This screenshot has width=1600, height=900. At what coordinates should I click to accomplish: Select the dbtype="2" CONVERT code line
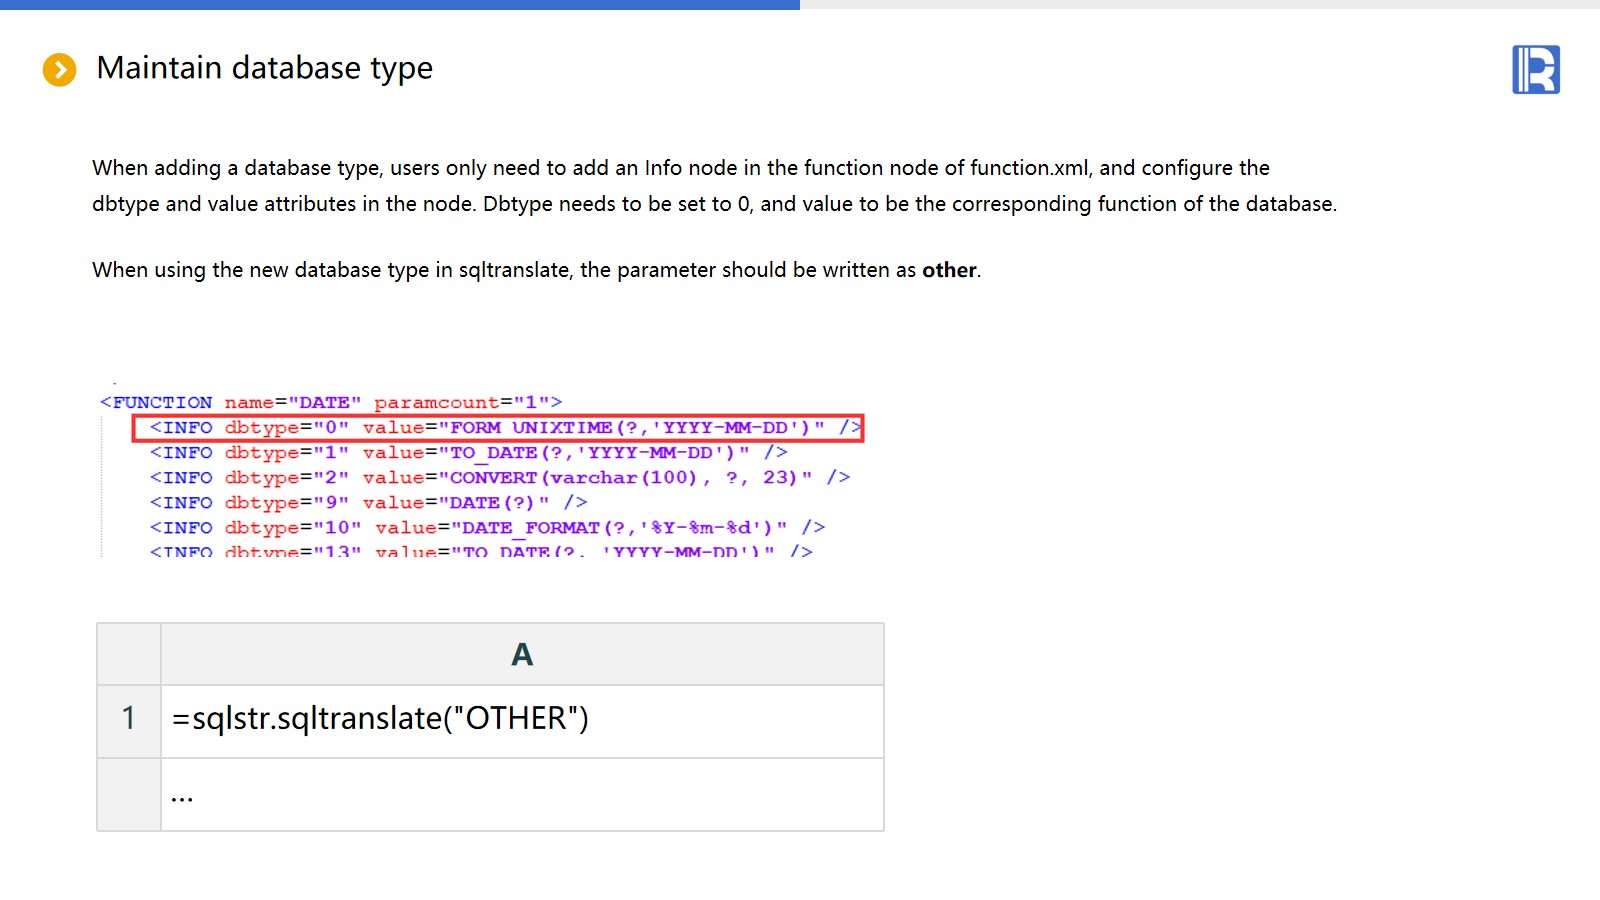click(x=499, y=478)
